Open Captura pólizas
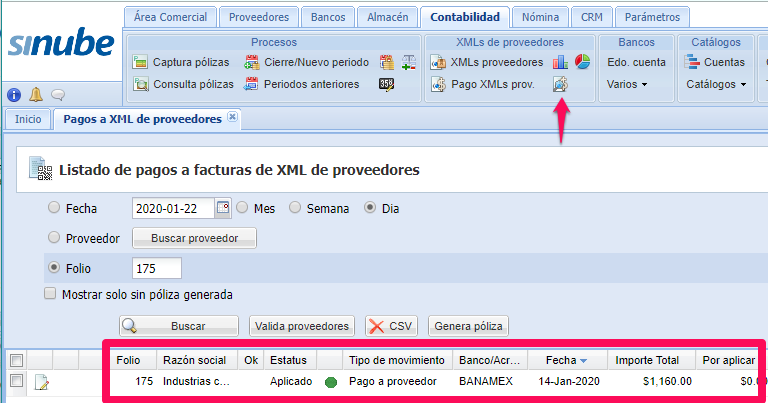 coord(181,62)
